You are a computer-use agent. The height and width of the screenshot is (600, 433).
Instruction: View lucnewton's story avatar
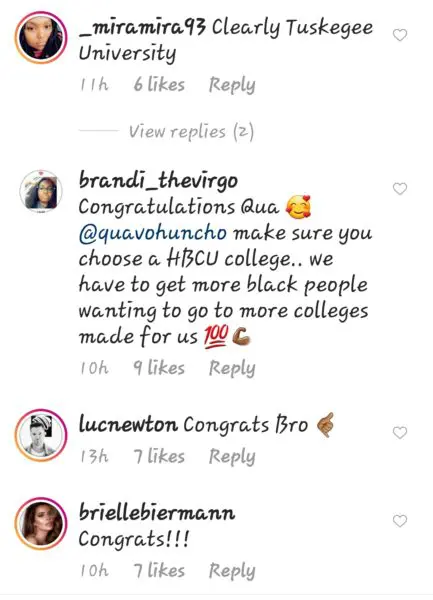coord(41,435)
